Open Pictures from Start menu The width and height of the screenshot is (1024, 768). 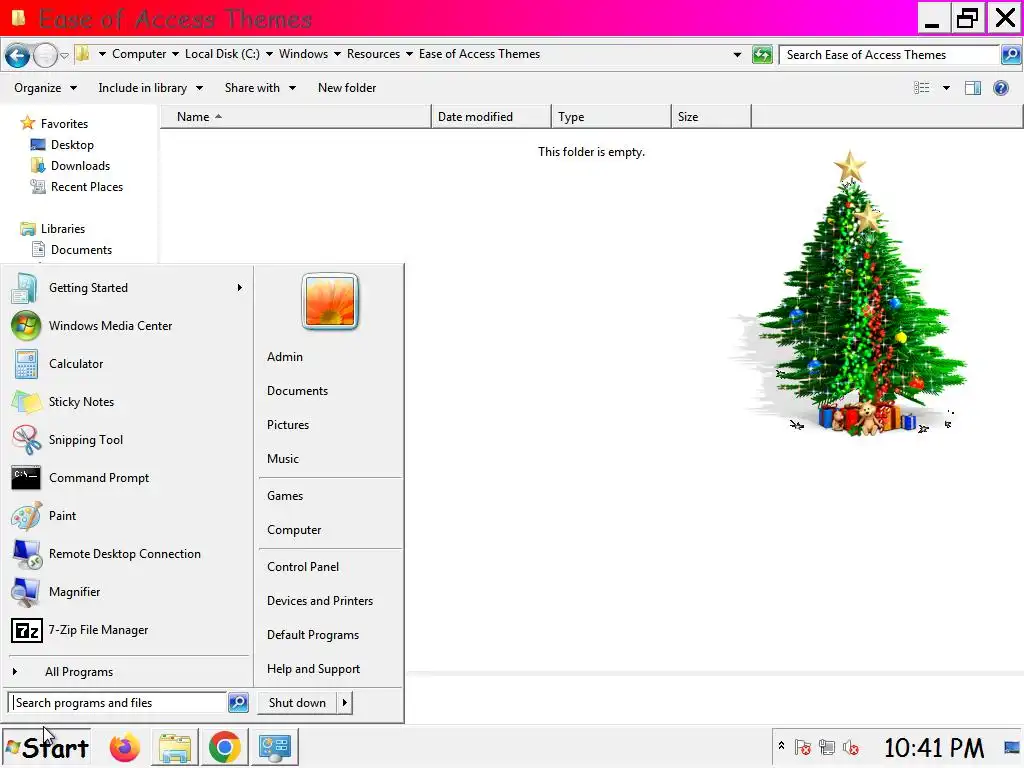pyautogui.click(x=288, y=424)
